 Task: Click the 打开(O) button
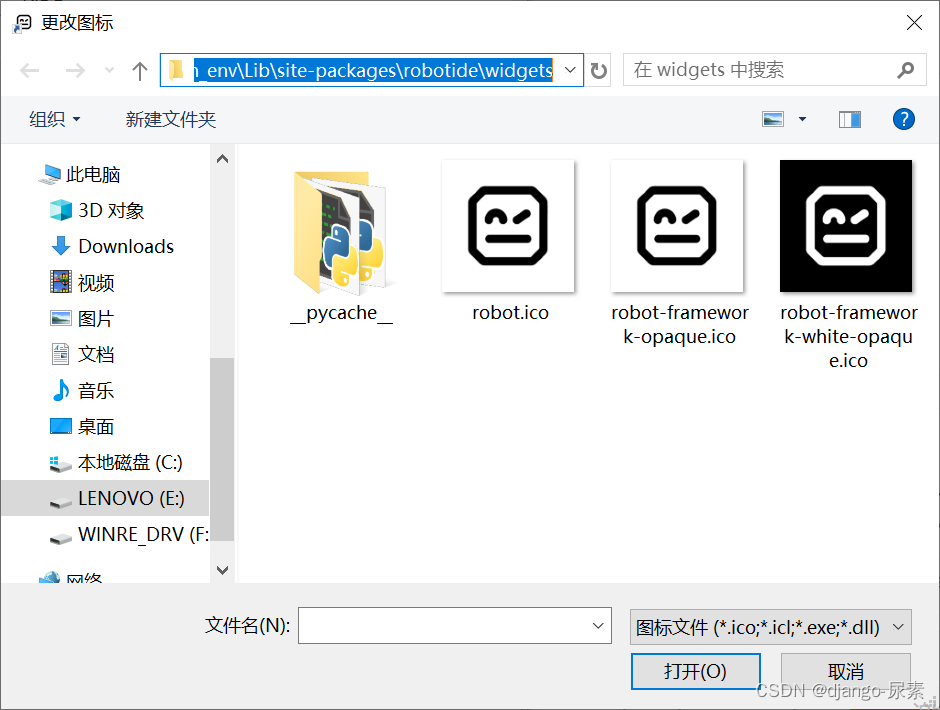[695, 671]
